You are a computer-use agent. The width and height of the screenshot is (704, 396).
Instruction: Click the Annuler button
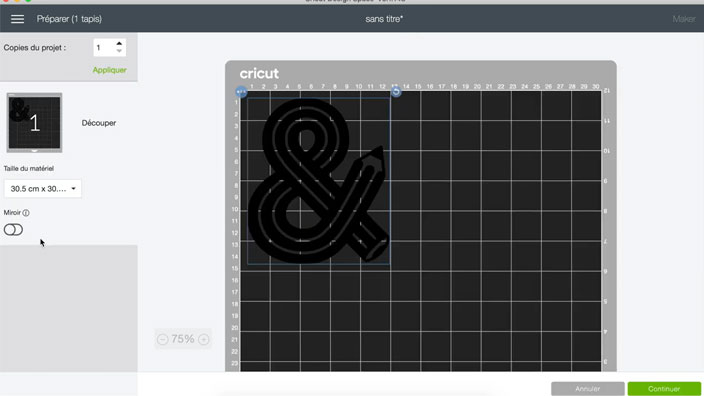click(x=588, y=388)
